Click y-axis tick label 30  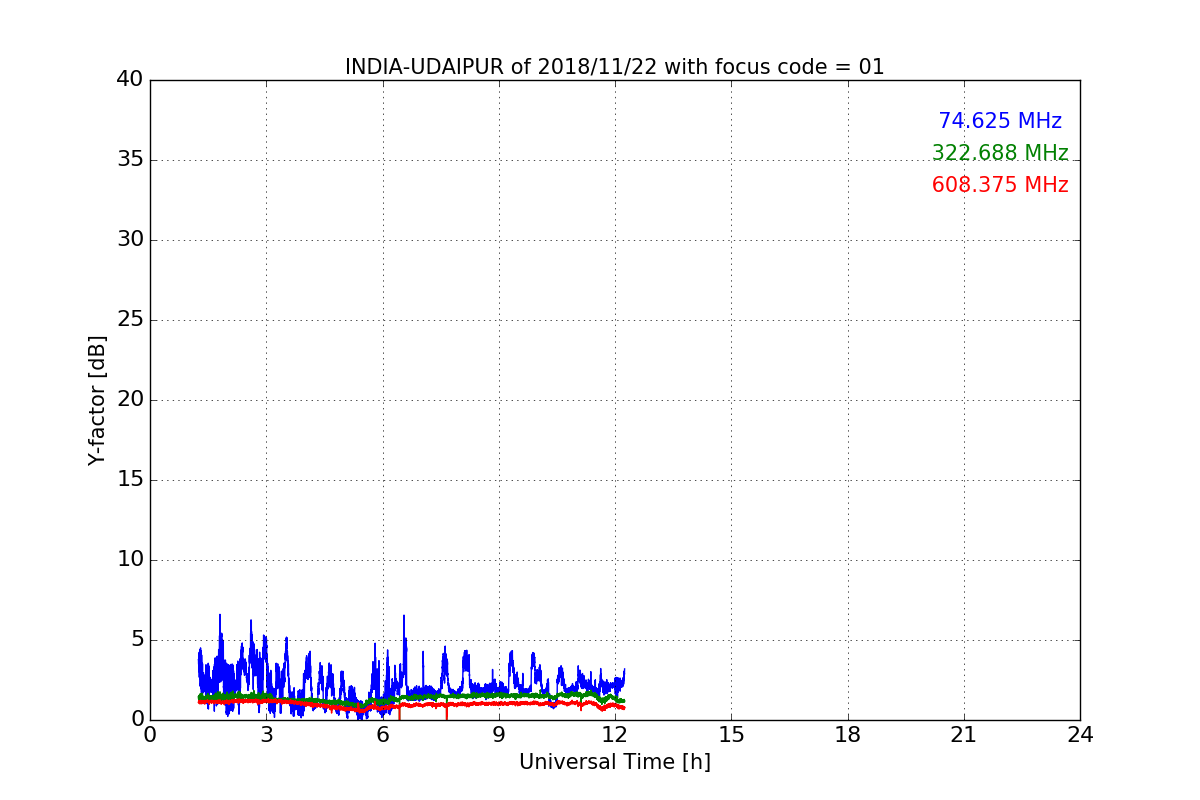click(130, 240)
